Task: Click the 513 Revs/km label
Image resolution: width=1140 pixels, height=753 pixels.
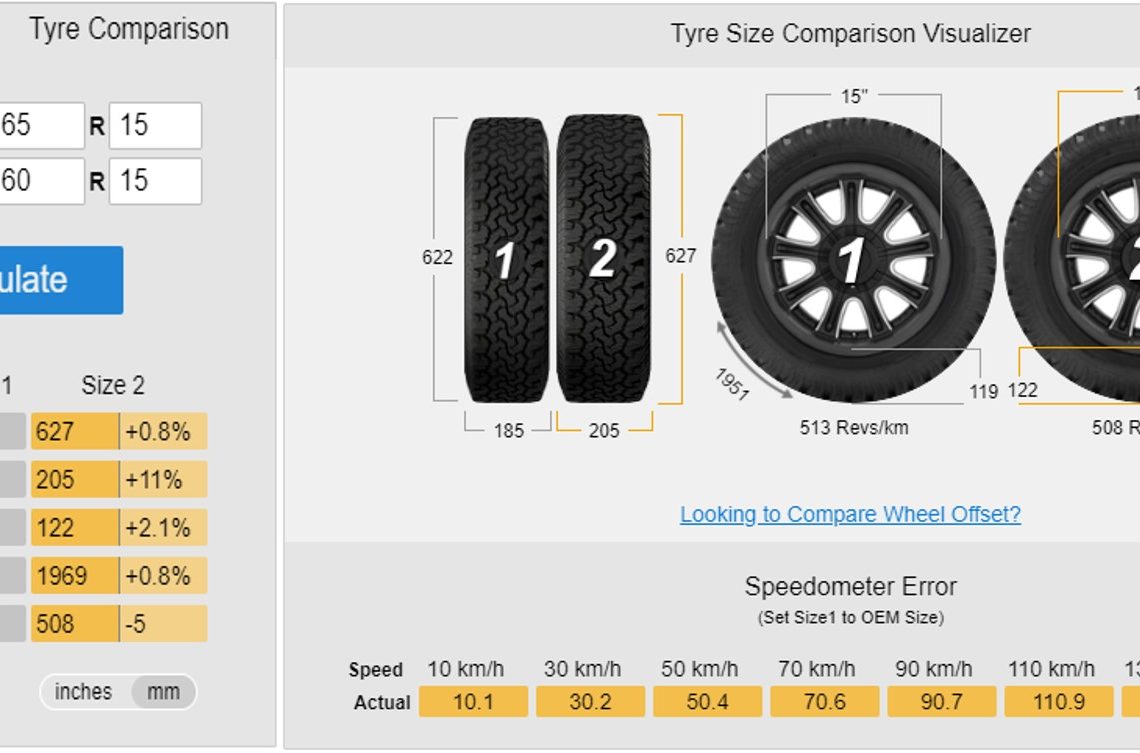Action: click(x=854, y=428)
